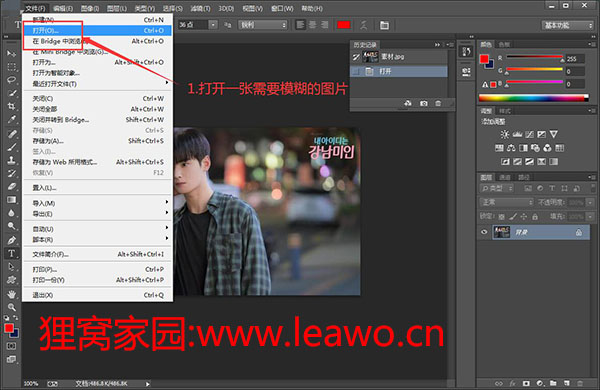Choose 关闭全部 menu item
Viewport: 600px width, 390px height.
tap(98, 109)
